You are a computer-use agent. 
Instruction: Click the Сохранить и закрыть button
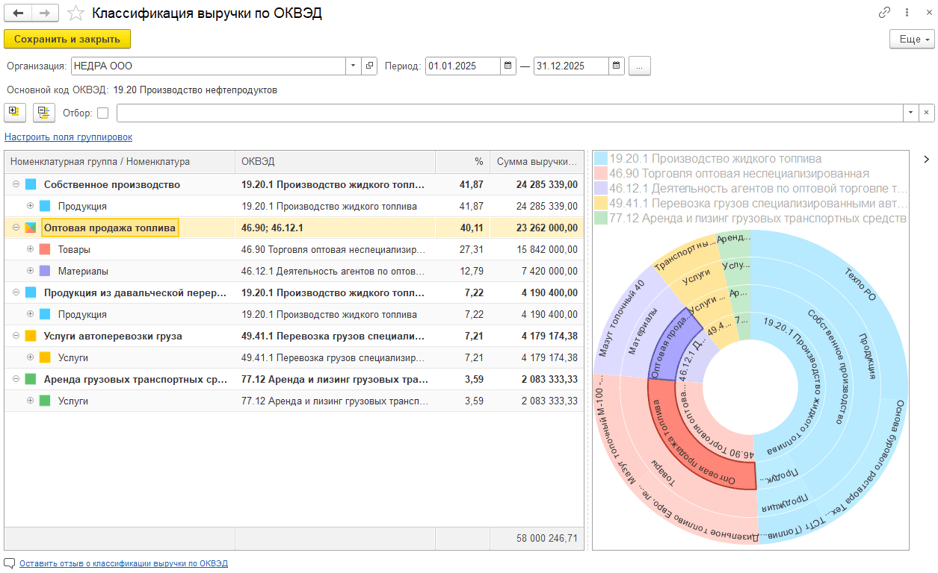tap(67, 39)
